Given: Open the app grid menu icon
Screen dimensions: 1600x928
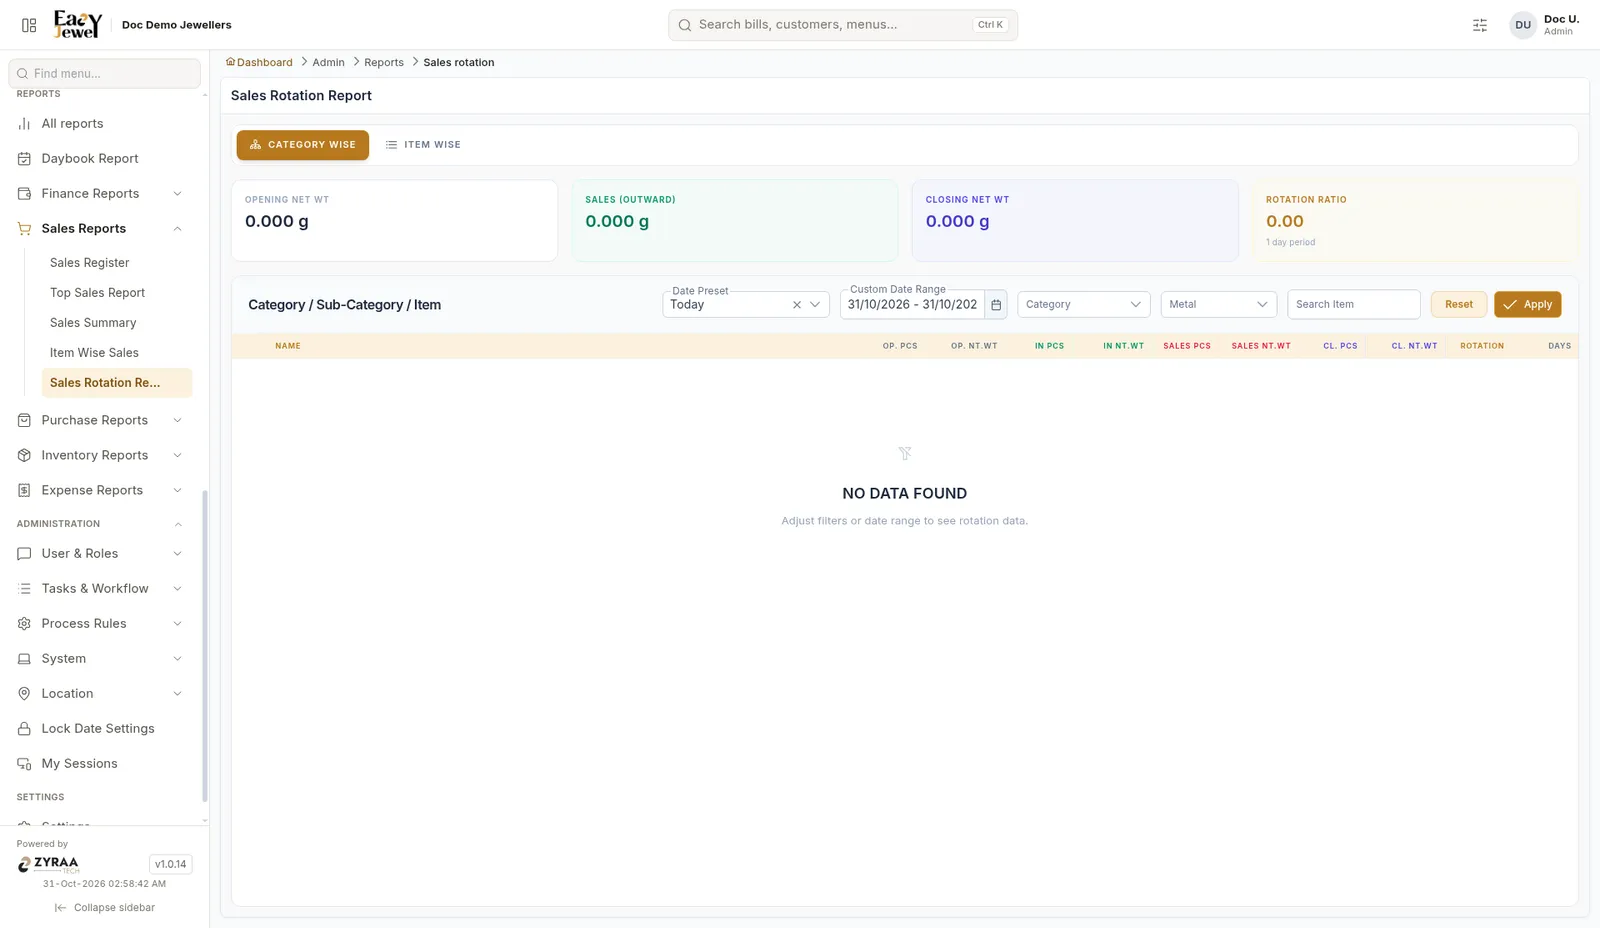Looking at the screenshot, I should click(29, 25).
